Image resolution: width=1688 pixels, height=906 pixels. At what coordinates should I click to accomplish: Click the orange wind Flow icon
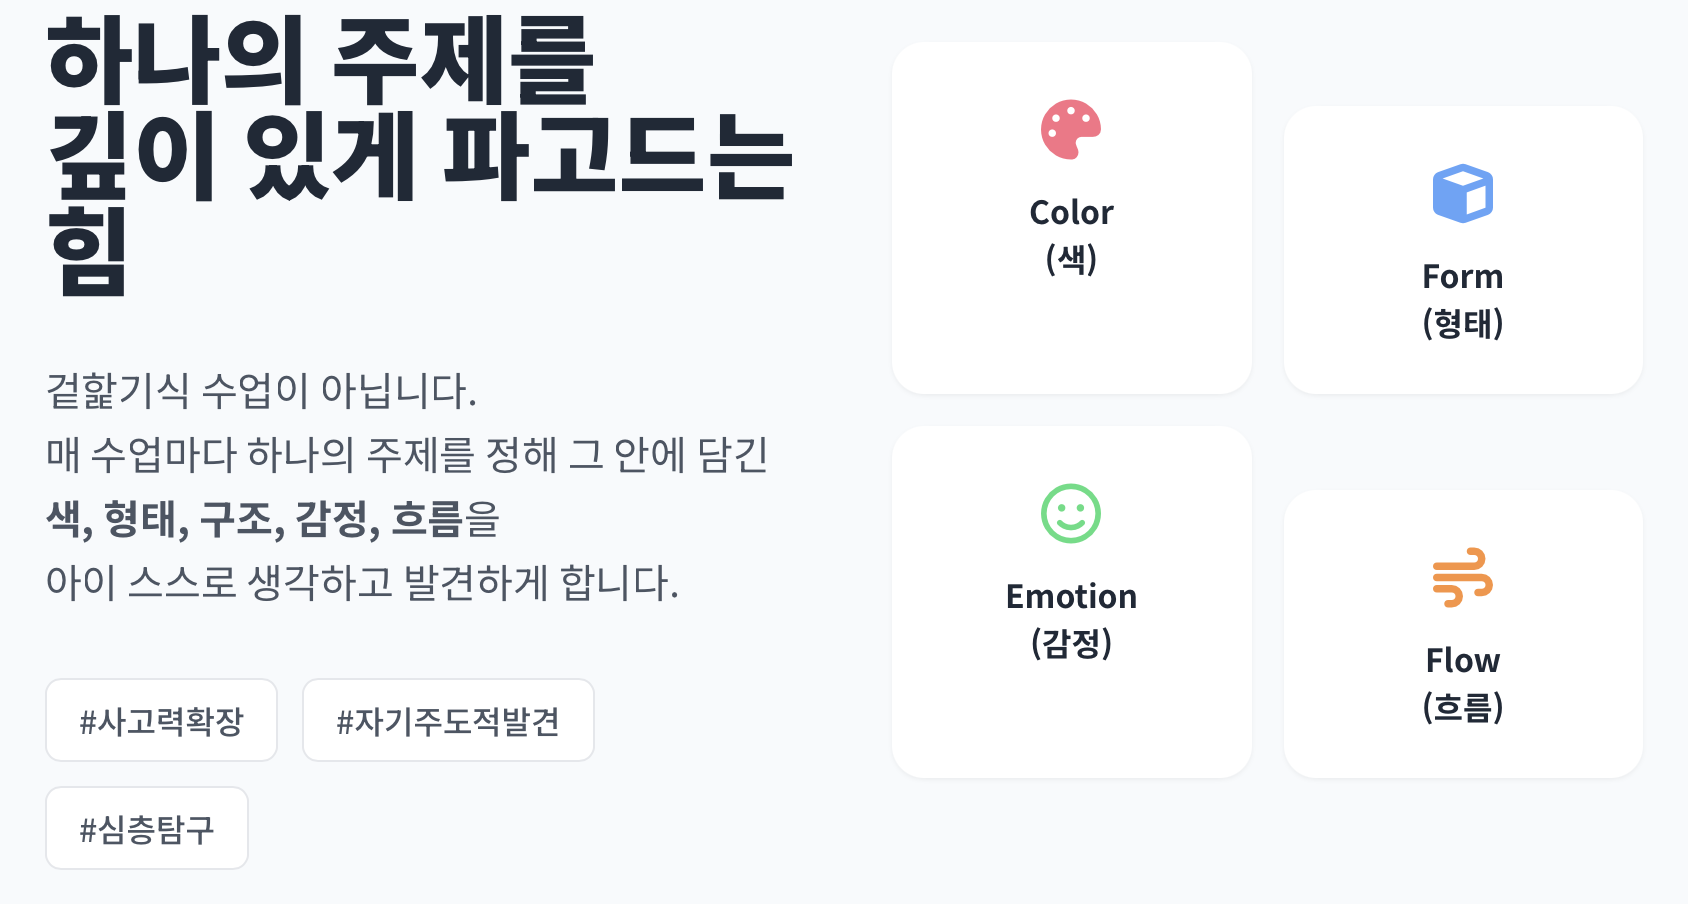(x=1462, y=578)
